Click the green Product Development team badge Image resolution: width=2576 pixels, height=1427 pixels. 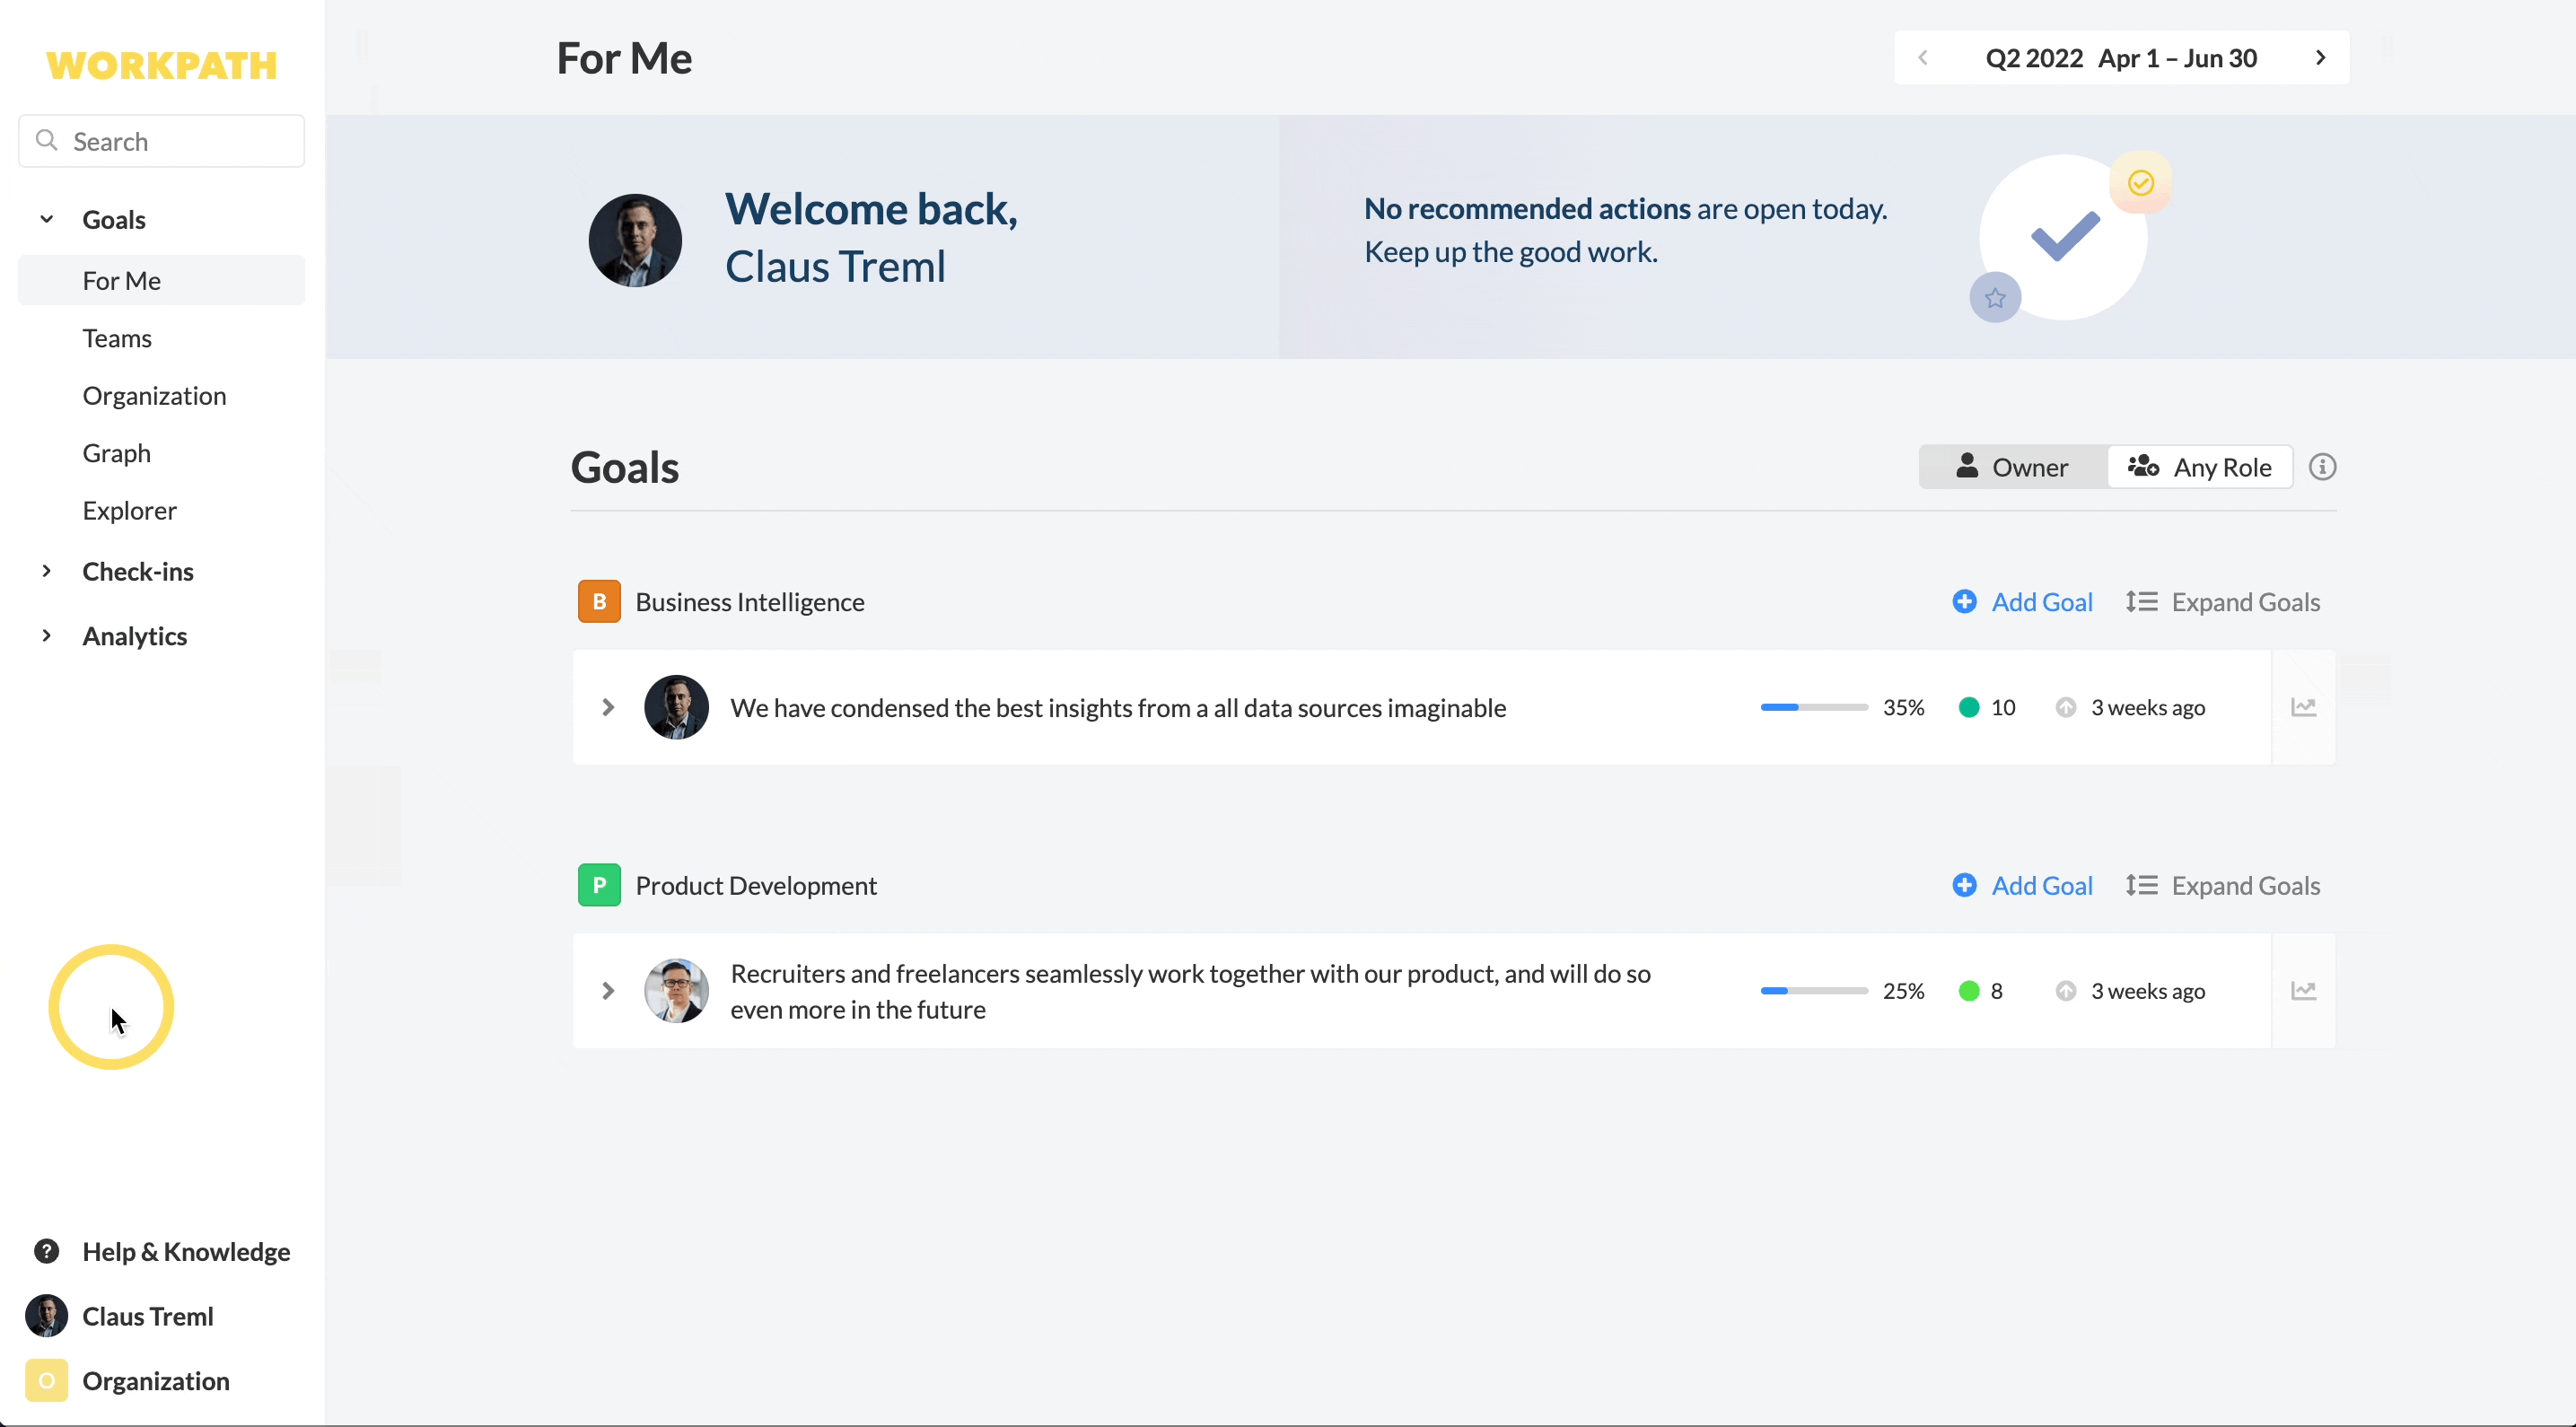coord(599,885)
